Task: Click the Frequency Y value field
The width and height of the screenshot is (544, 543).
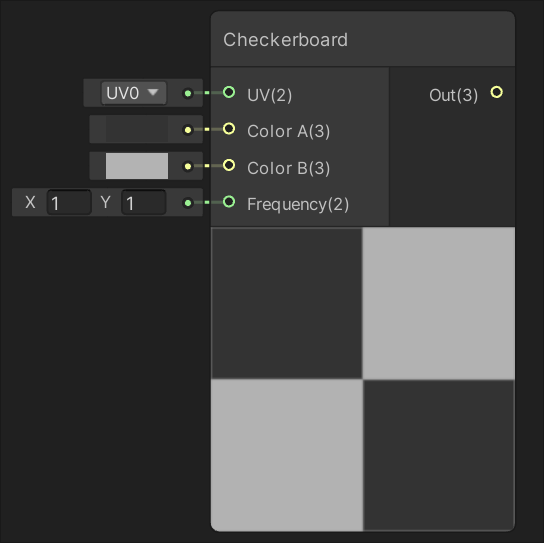Action: [x=144, y=203]
